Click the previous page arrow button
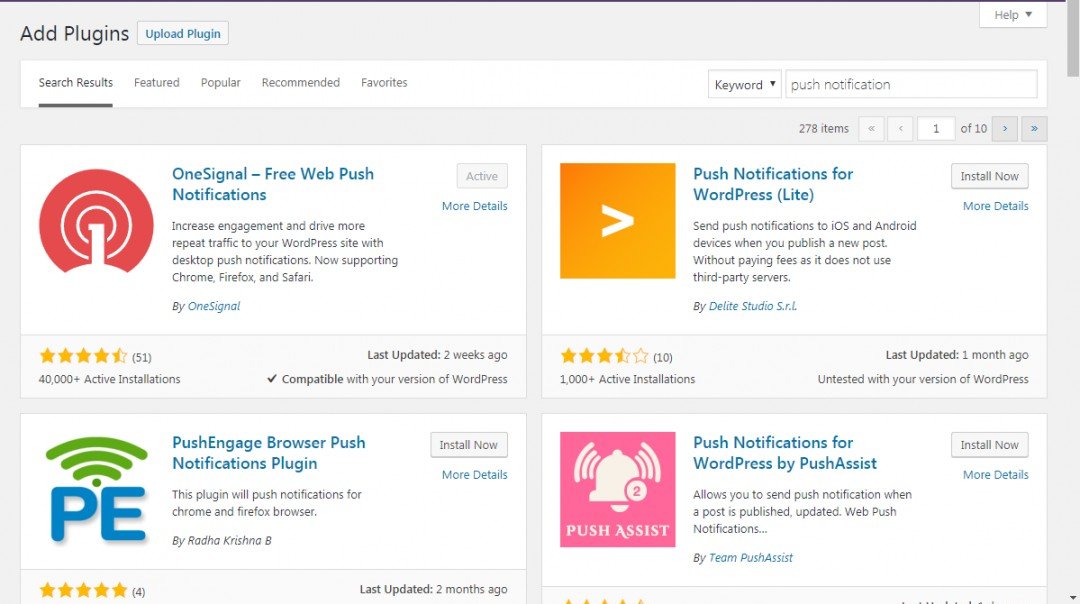Screen dimensions: 1080x604 point(900,129)
